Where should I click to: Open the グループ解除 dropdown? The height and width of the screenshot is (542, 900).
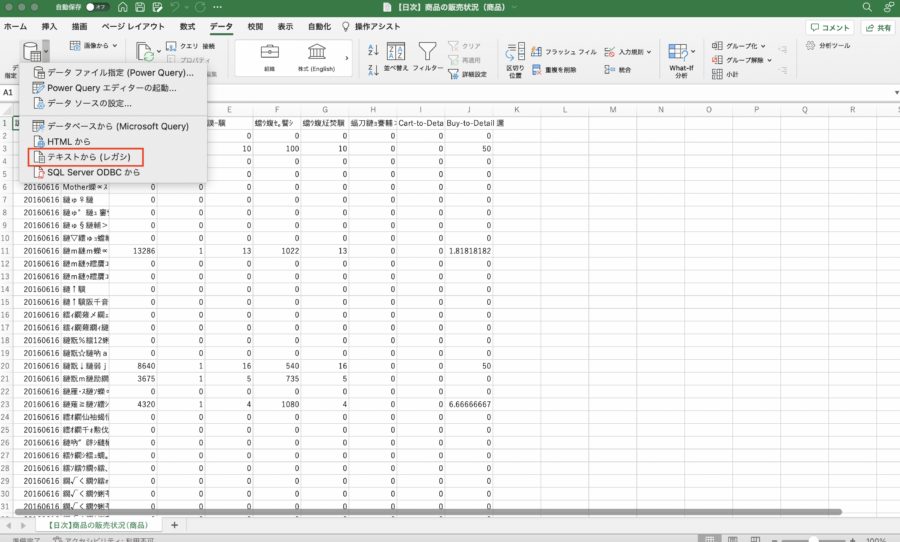click(x=742, y=60)
